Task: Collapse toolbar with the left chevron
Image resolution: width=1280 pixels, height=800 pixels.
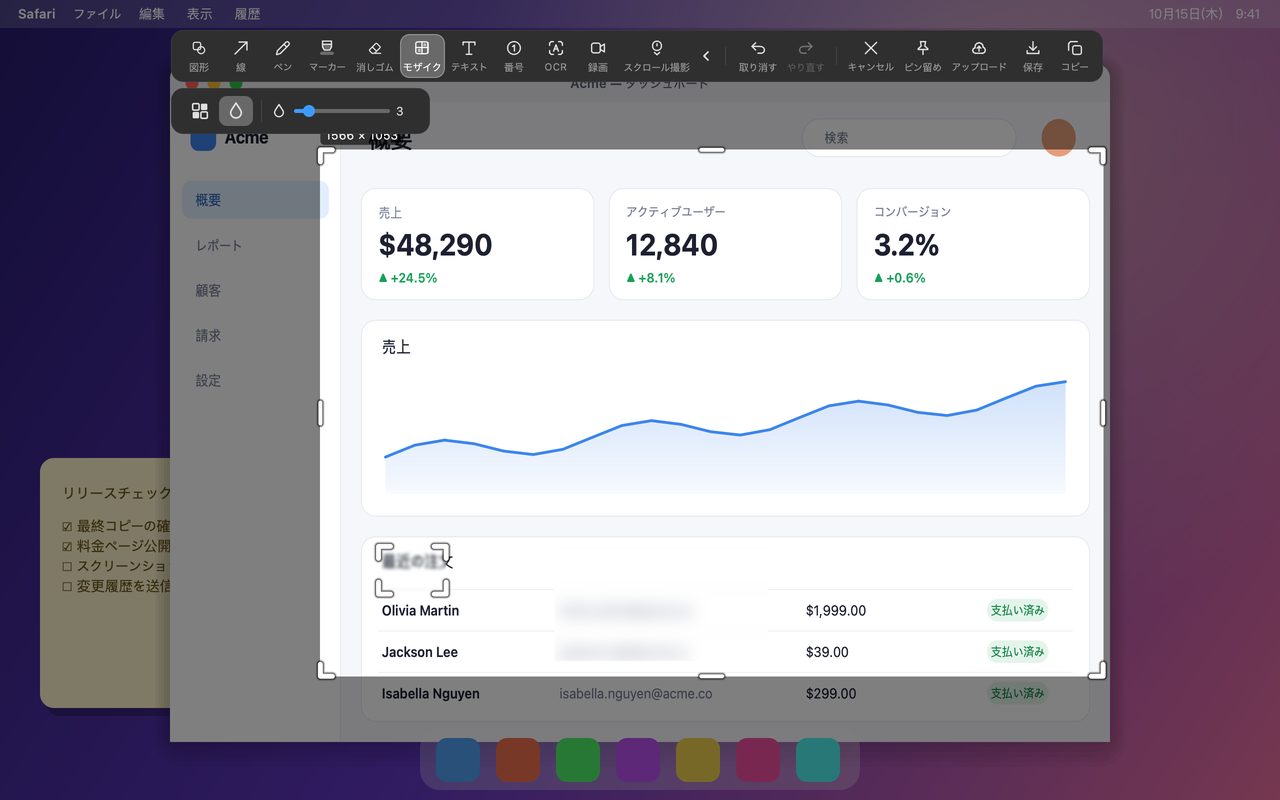Action: click(x=706, y=56)
